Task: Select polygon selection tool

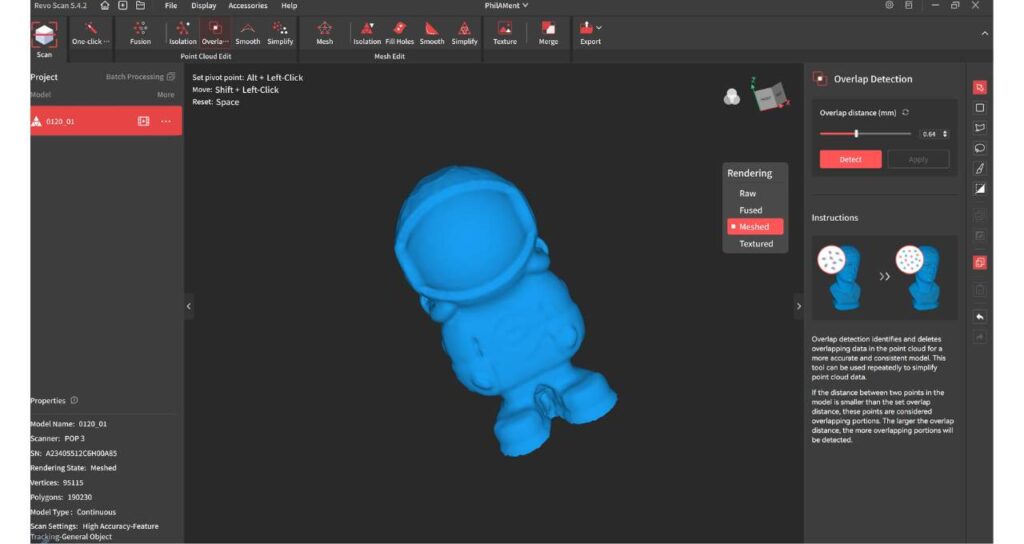Action: click(x=980, y=128)
